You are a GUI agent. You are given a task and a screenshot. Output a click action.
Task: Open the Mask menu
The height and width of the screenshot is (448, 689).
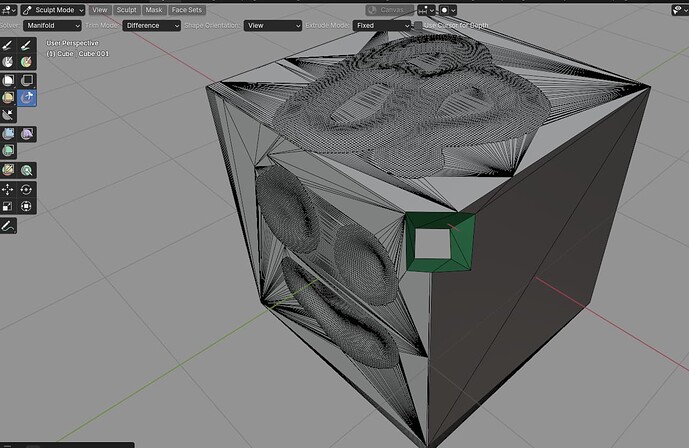click(154, 10)
